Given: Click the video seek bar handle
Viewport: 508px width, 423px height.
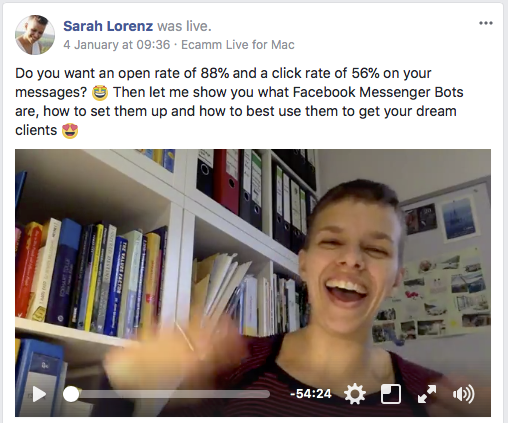Looking at the screenshot, I should click(x=71, y=394).
